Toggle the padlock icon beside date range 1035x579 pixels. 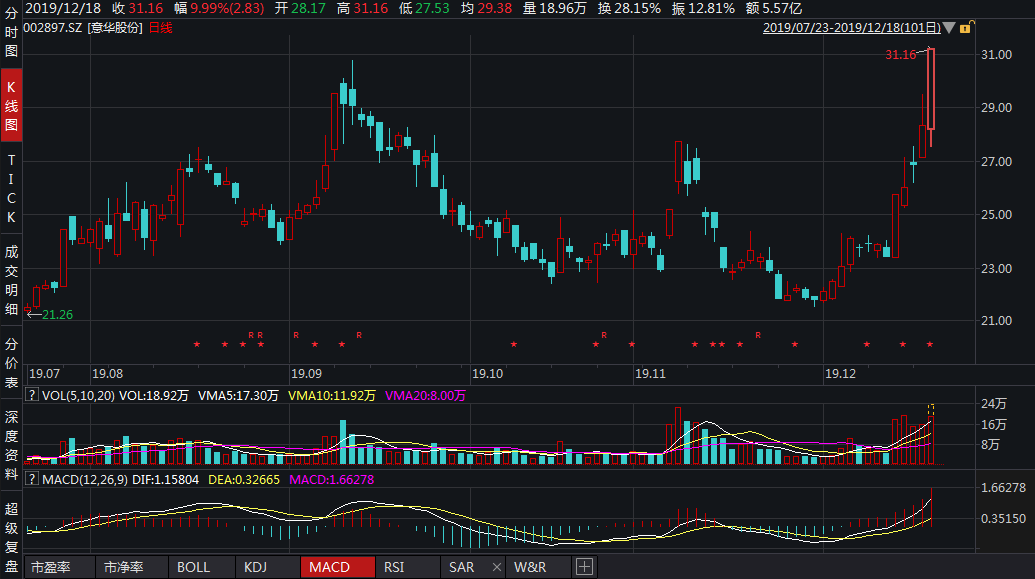point(965,28)
